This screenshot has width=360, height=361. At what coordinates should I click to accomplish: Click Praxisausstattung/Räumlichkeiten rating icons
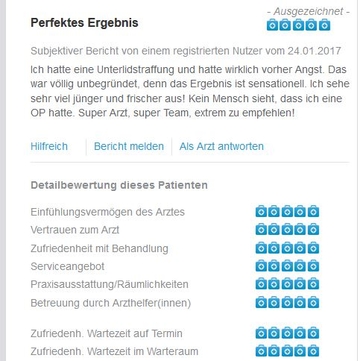287,284
